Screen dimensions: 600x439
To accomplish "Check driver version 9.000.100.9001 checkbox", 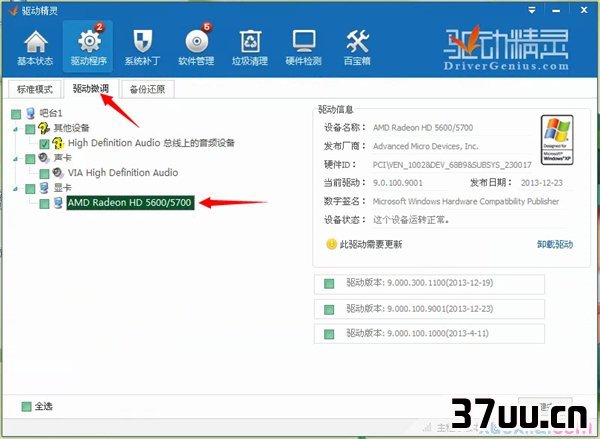I will (329, 309).
